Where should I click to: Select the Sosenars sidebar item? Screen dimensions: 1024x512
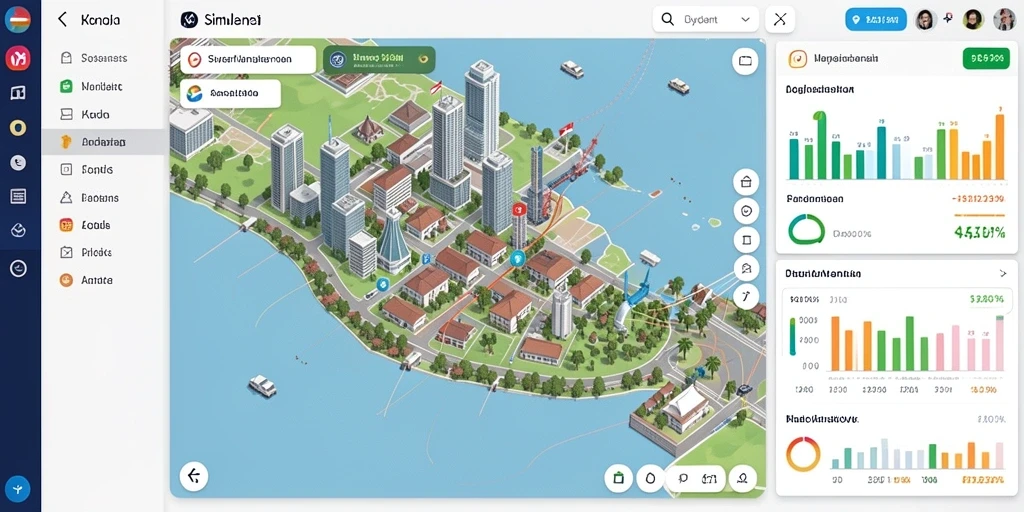pyautogui.click(x=103, y=58)
